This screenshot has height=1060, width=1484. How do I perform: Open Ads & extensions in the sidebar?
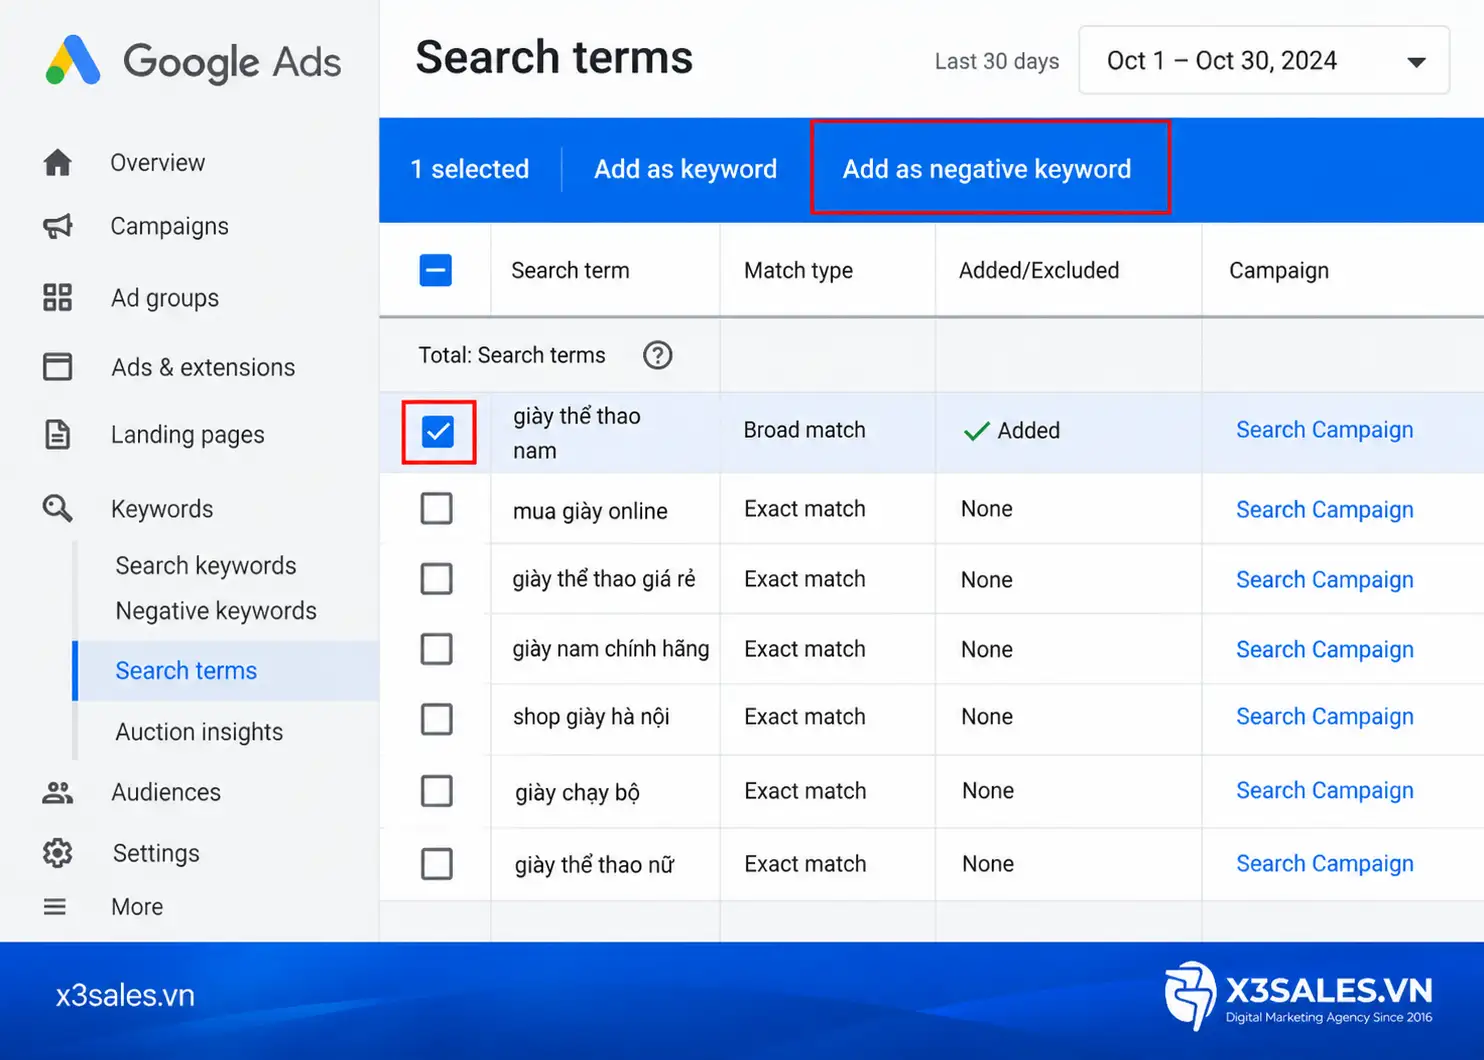pyautogui.click(x=203, y=367)
